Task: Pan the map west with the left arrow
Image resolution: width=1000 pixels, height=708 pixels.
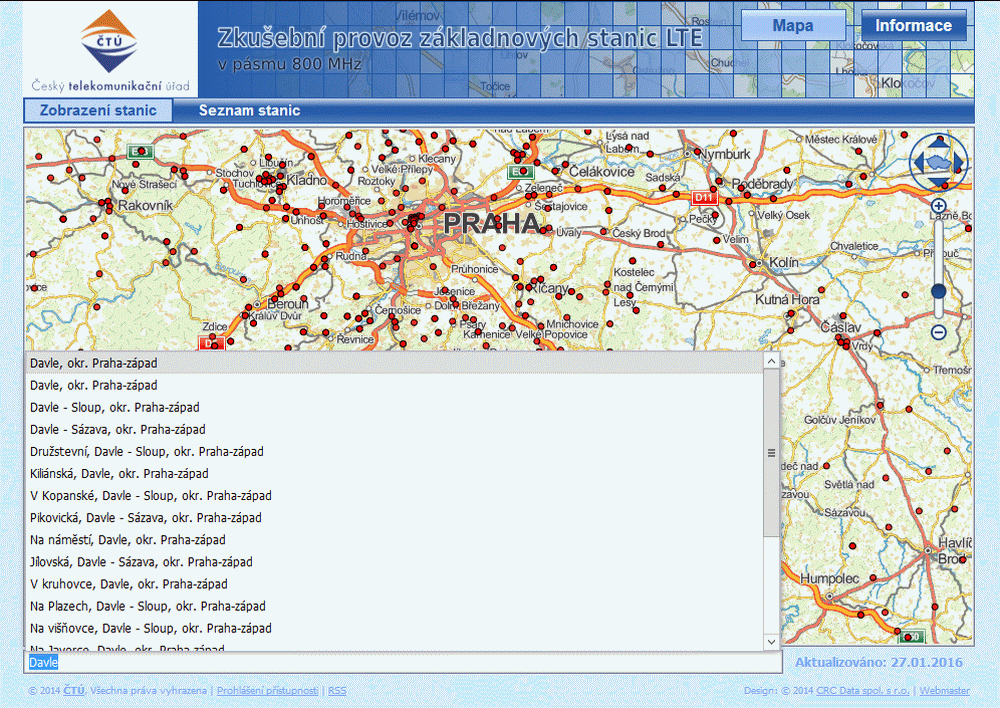Action: point(920,160)
